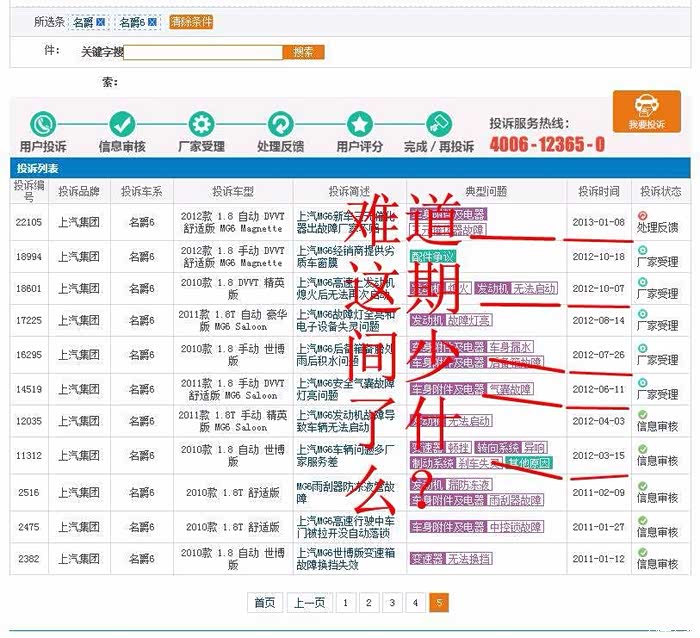Go to 首页 in pagination
The height and width of the screenshot is (638, 700).
pyautogui.click(x=264, y=602)
